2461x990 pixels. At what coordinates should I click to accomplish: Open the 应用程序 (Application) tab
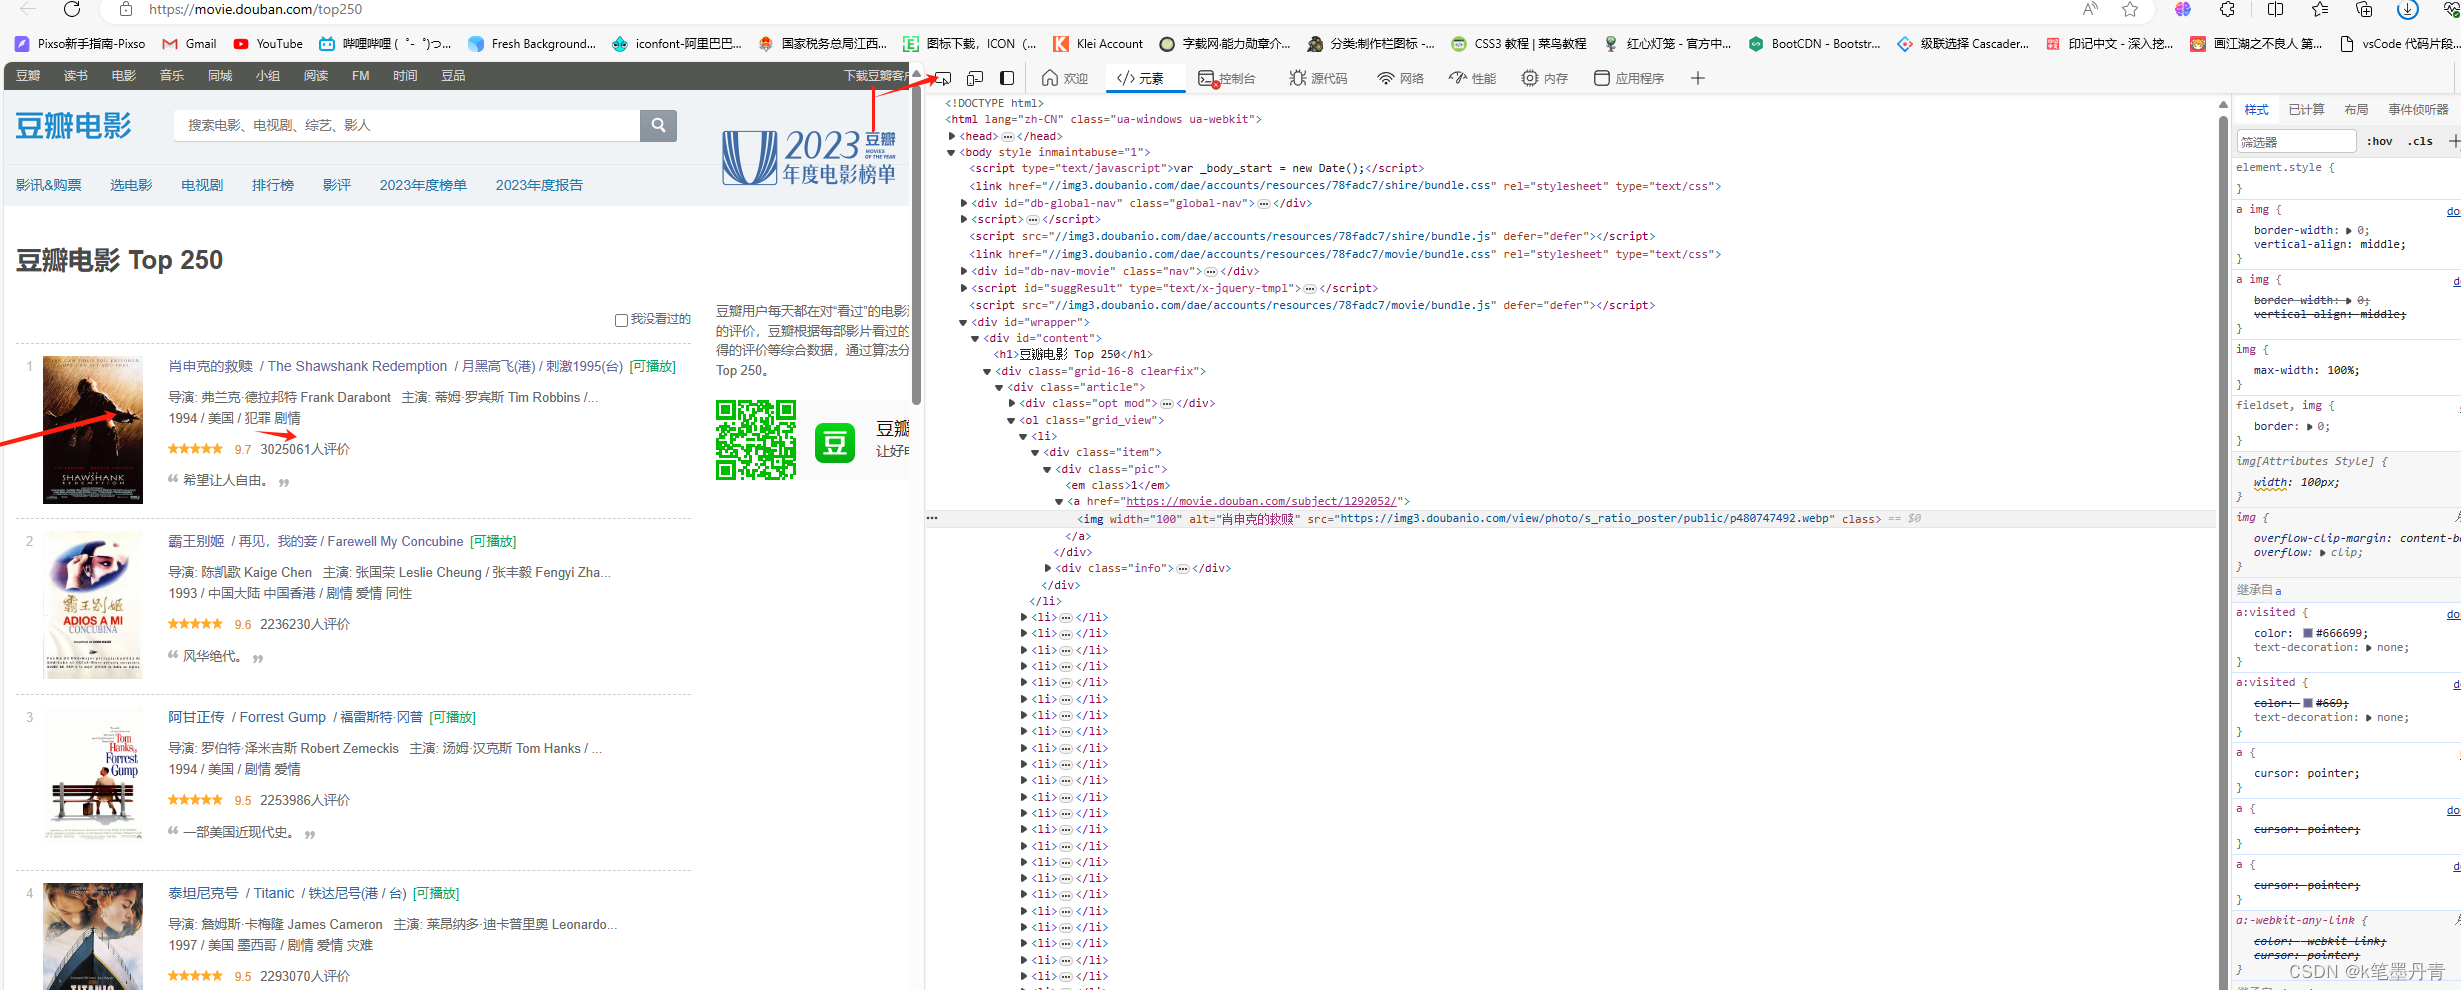pyautogui.click(x=1629, y=78)
